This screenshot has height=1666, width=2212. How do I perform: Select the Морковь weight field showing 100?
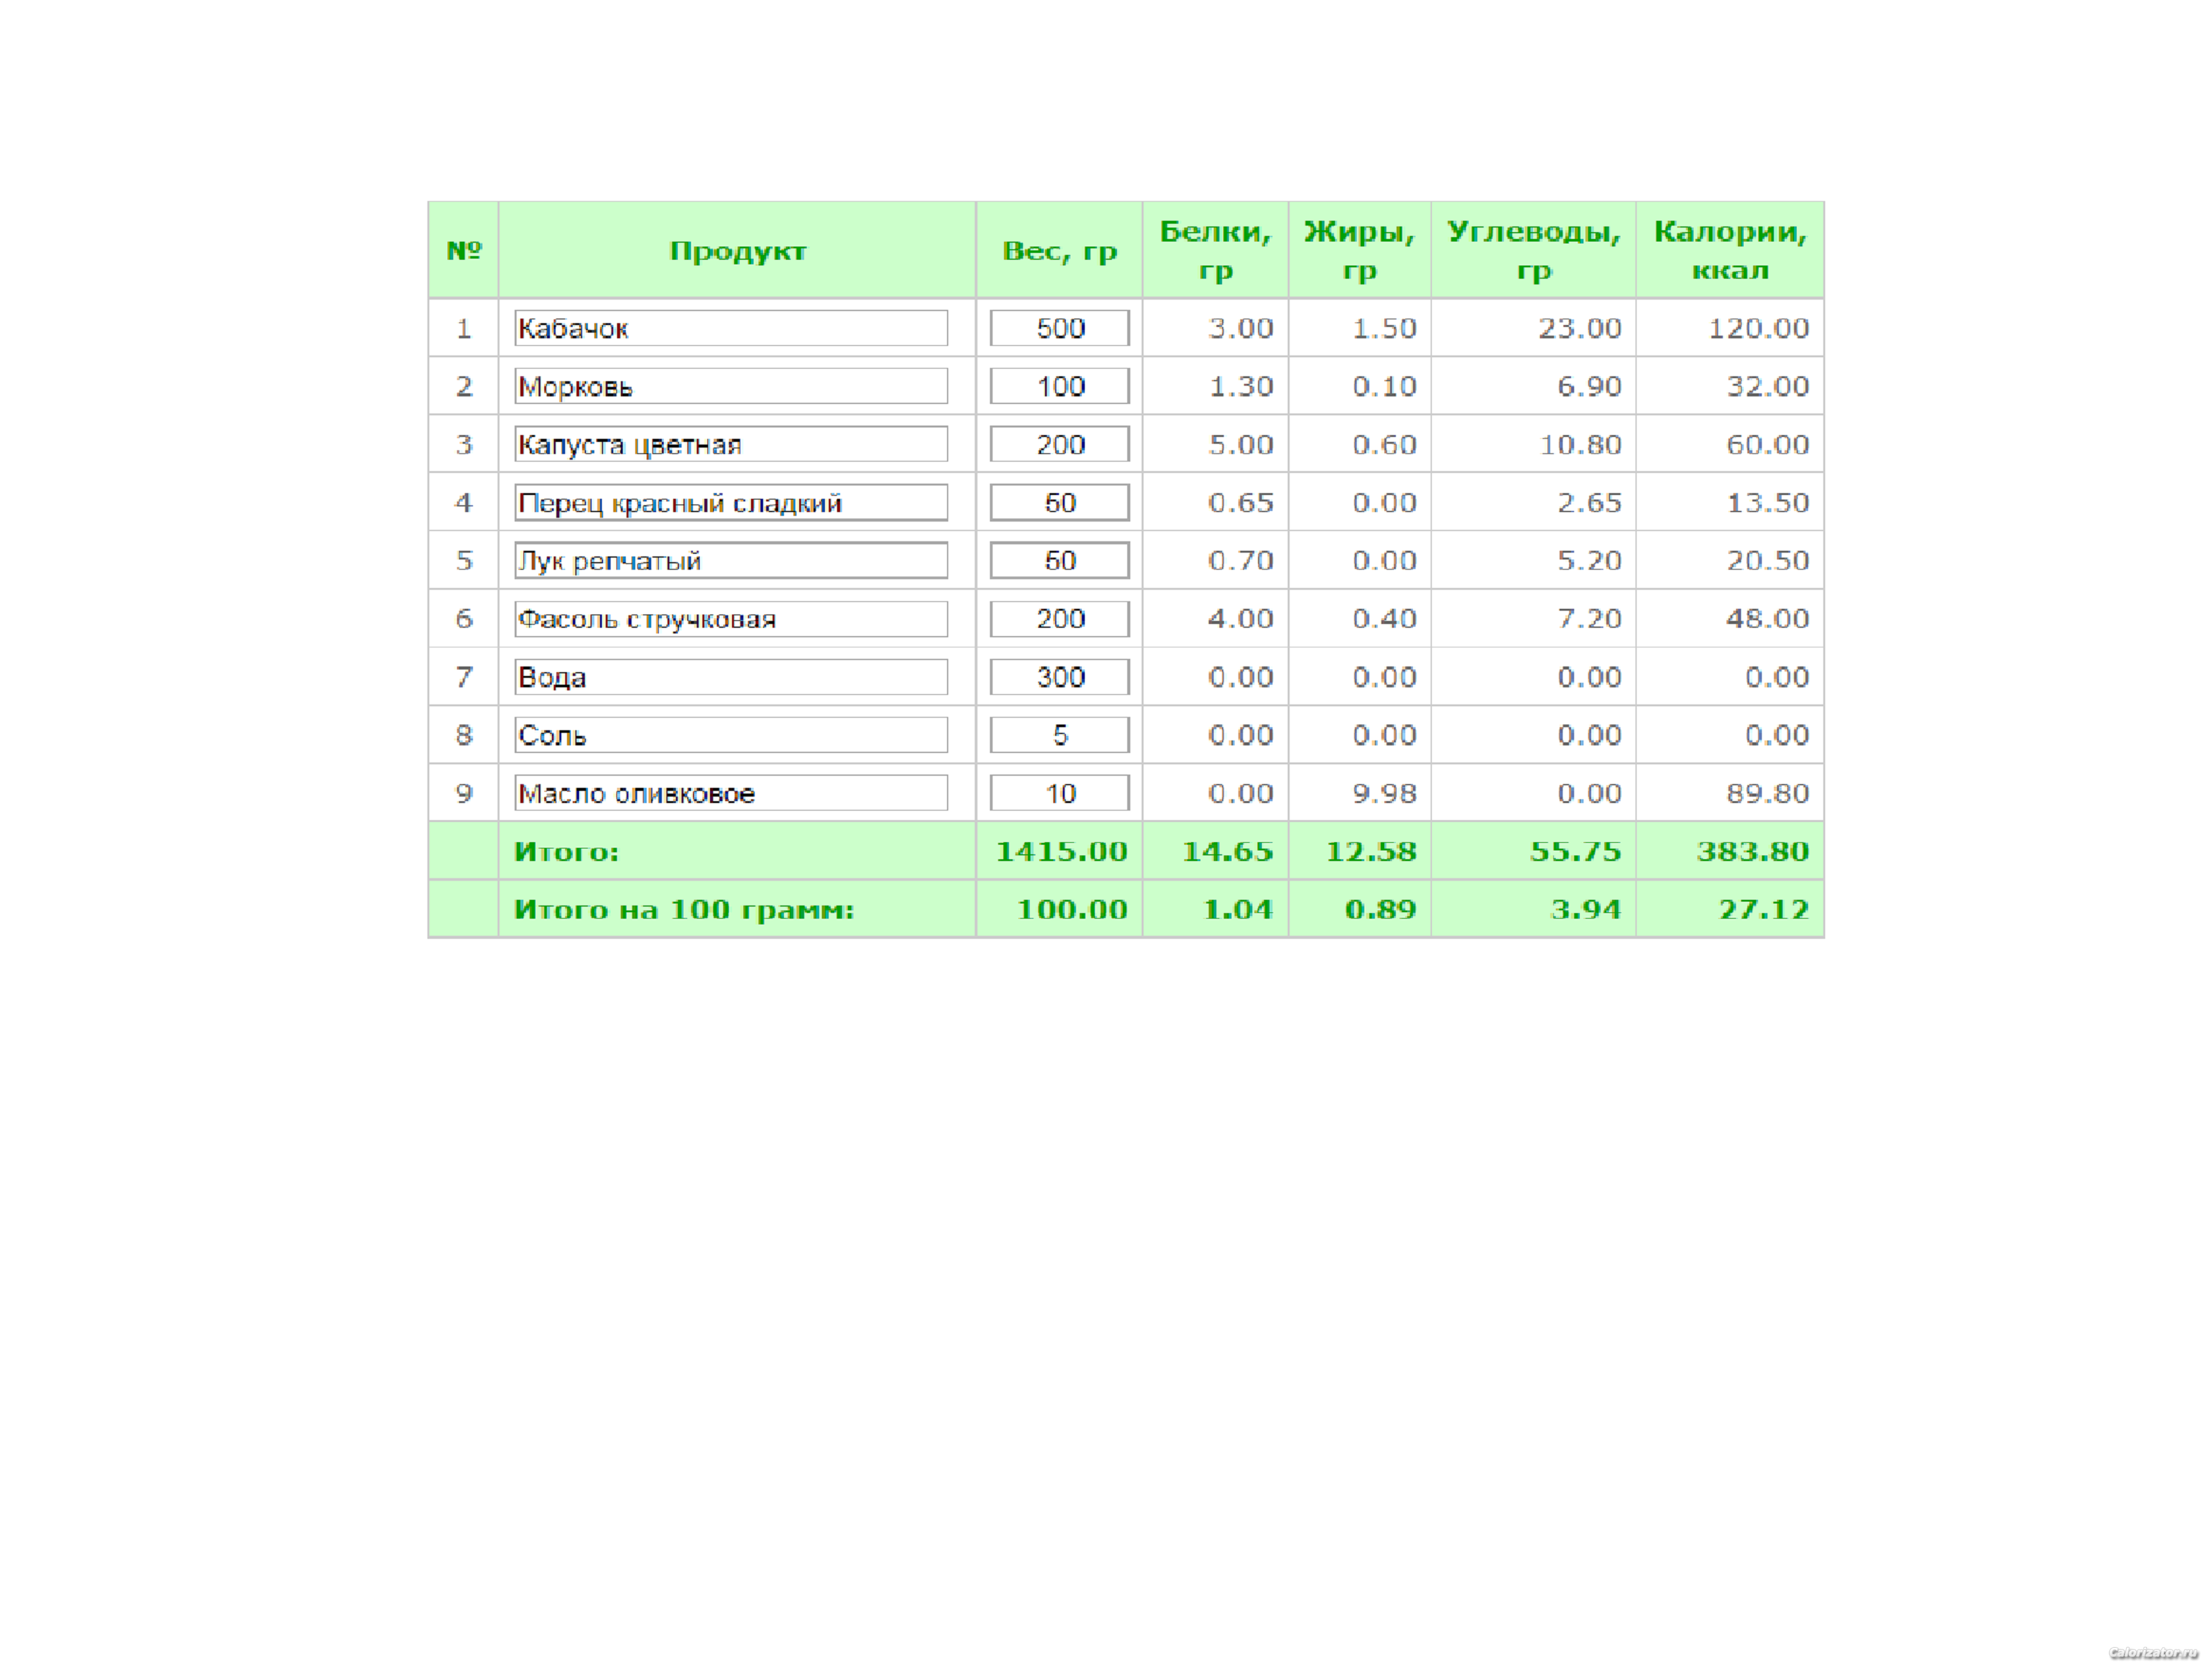pyautogui.click(x=1060, y=386)
